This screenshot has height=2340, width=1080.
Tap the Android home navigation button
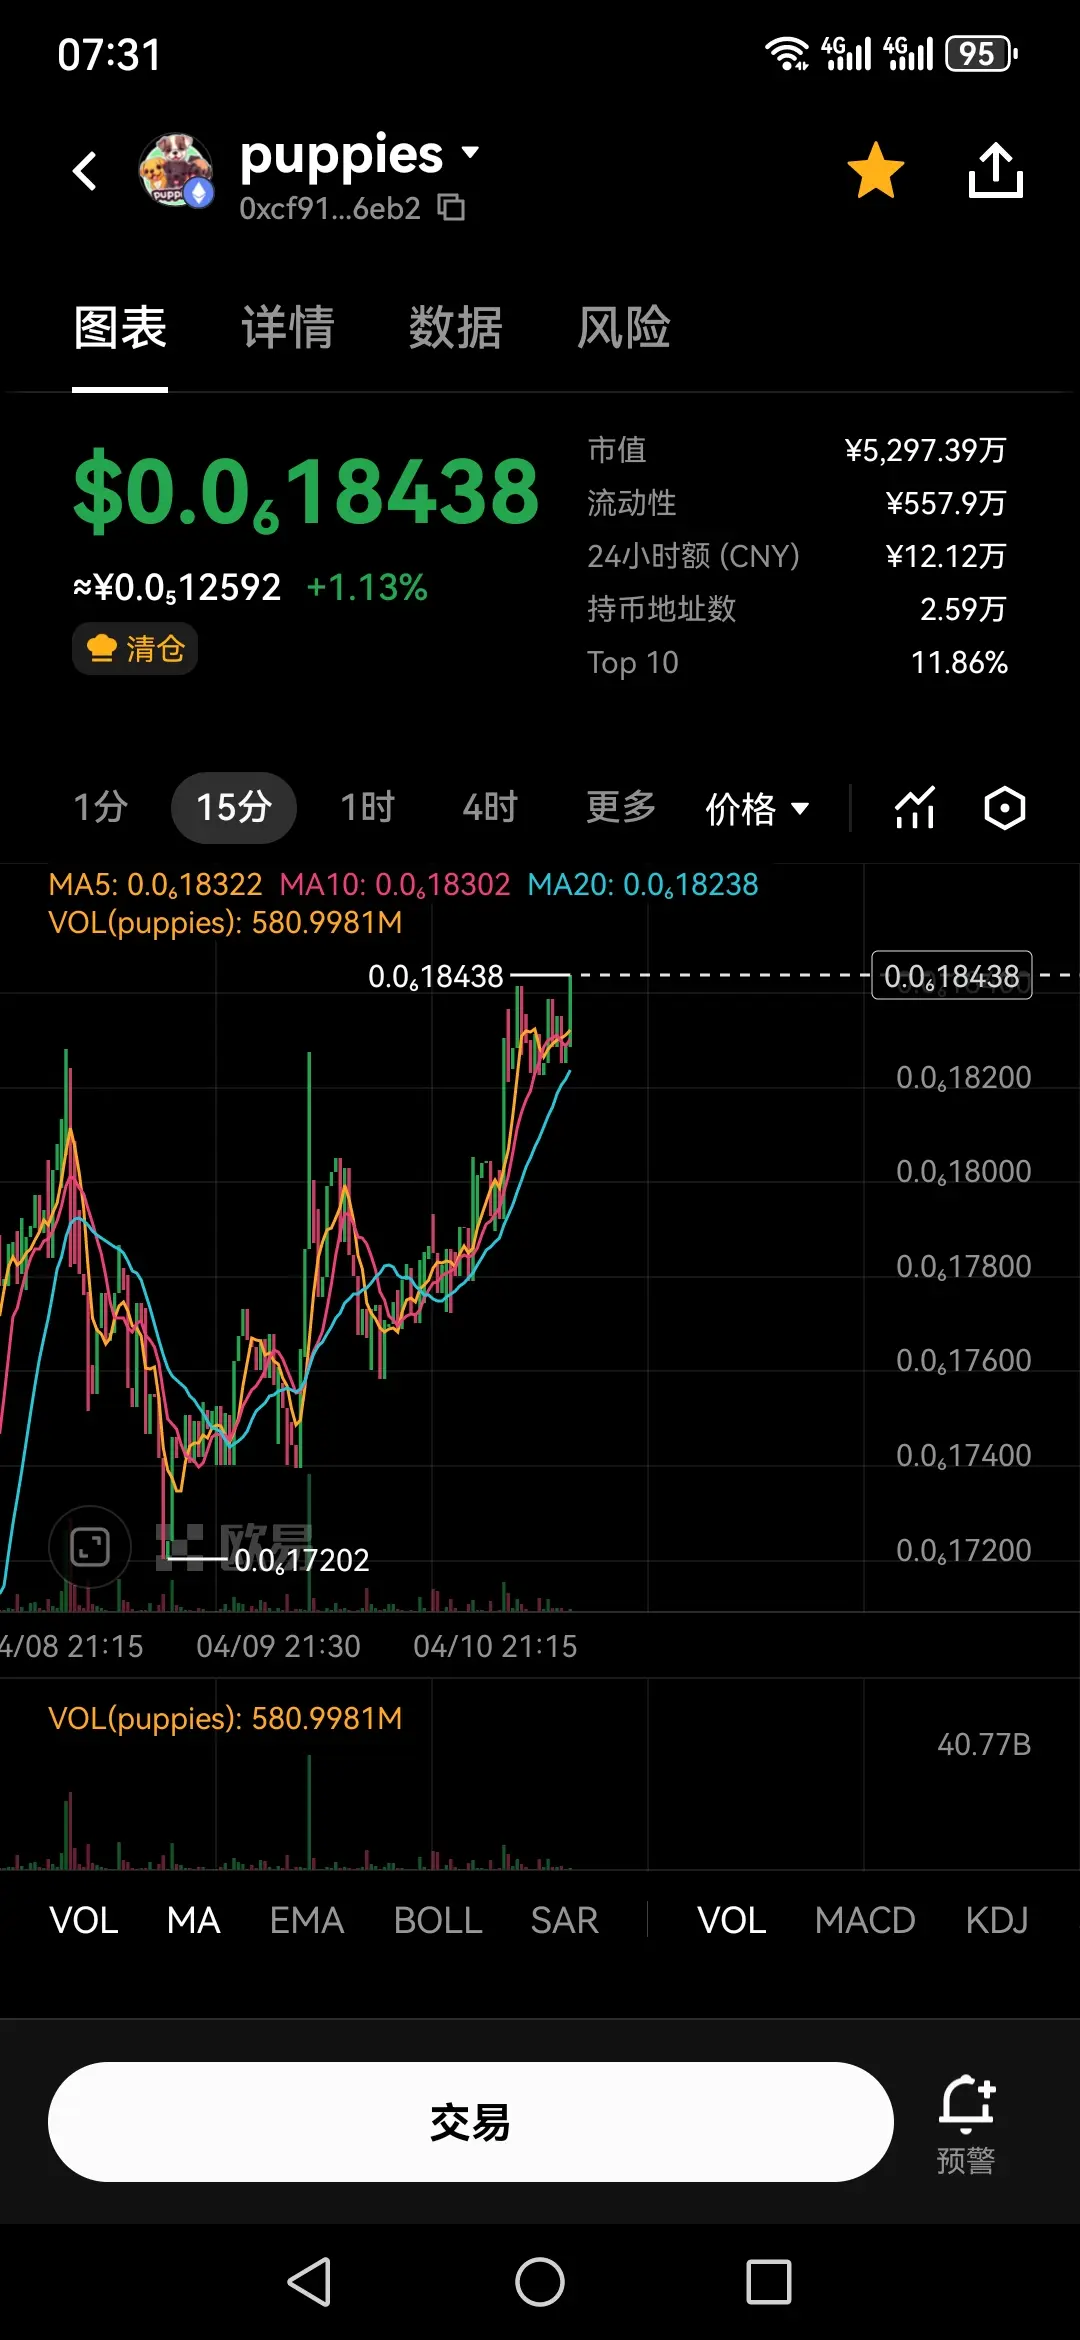(x=540, y=2282)
